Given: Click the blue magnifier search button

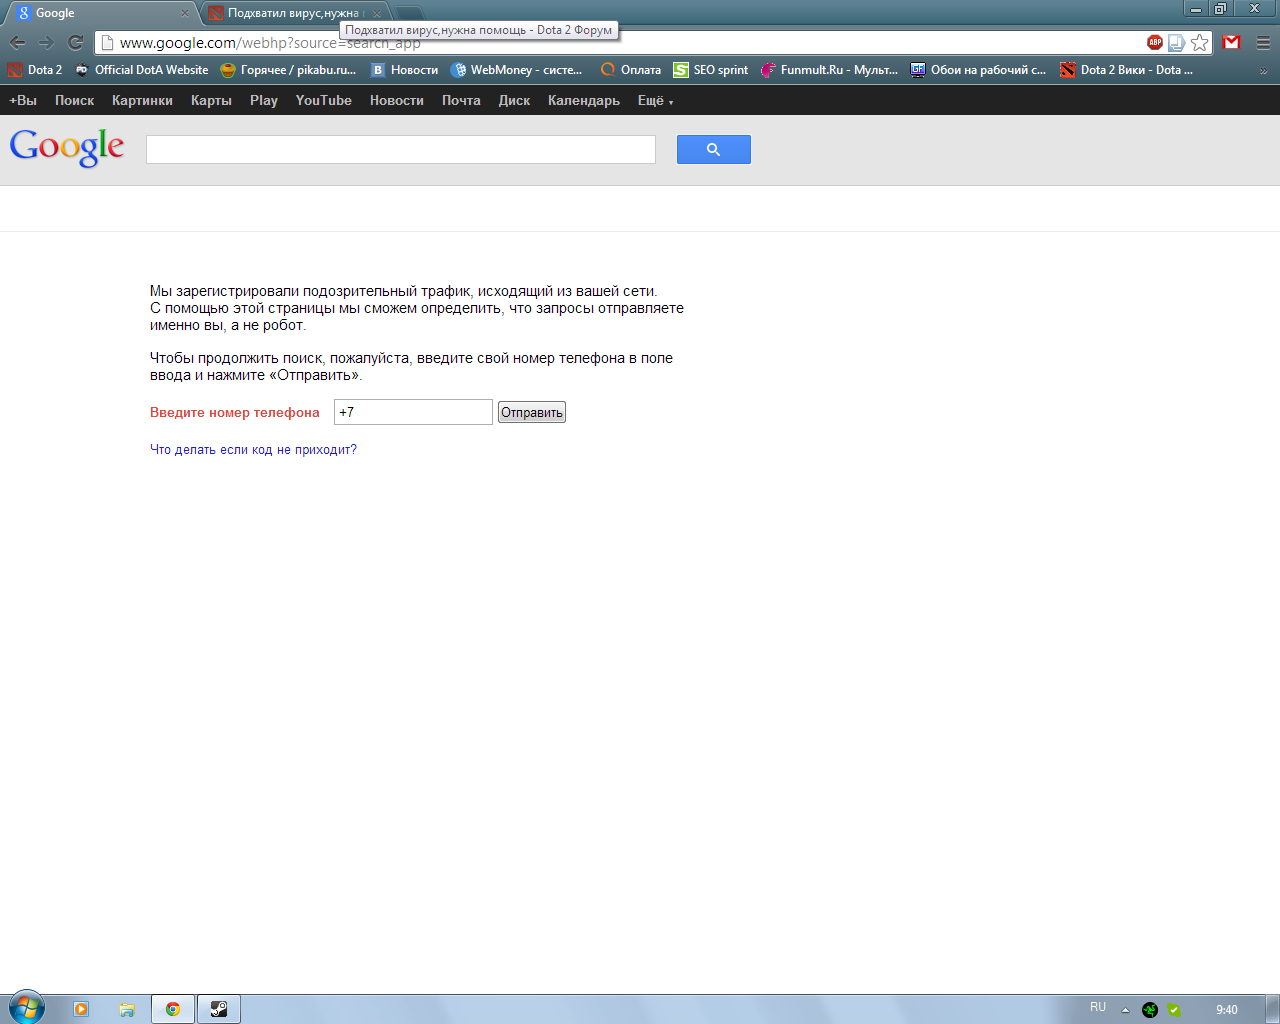Looking at the screenshot, I should tap(713, 149).
